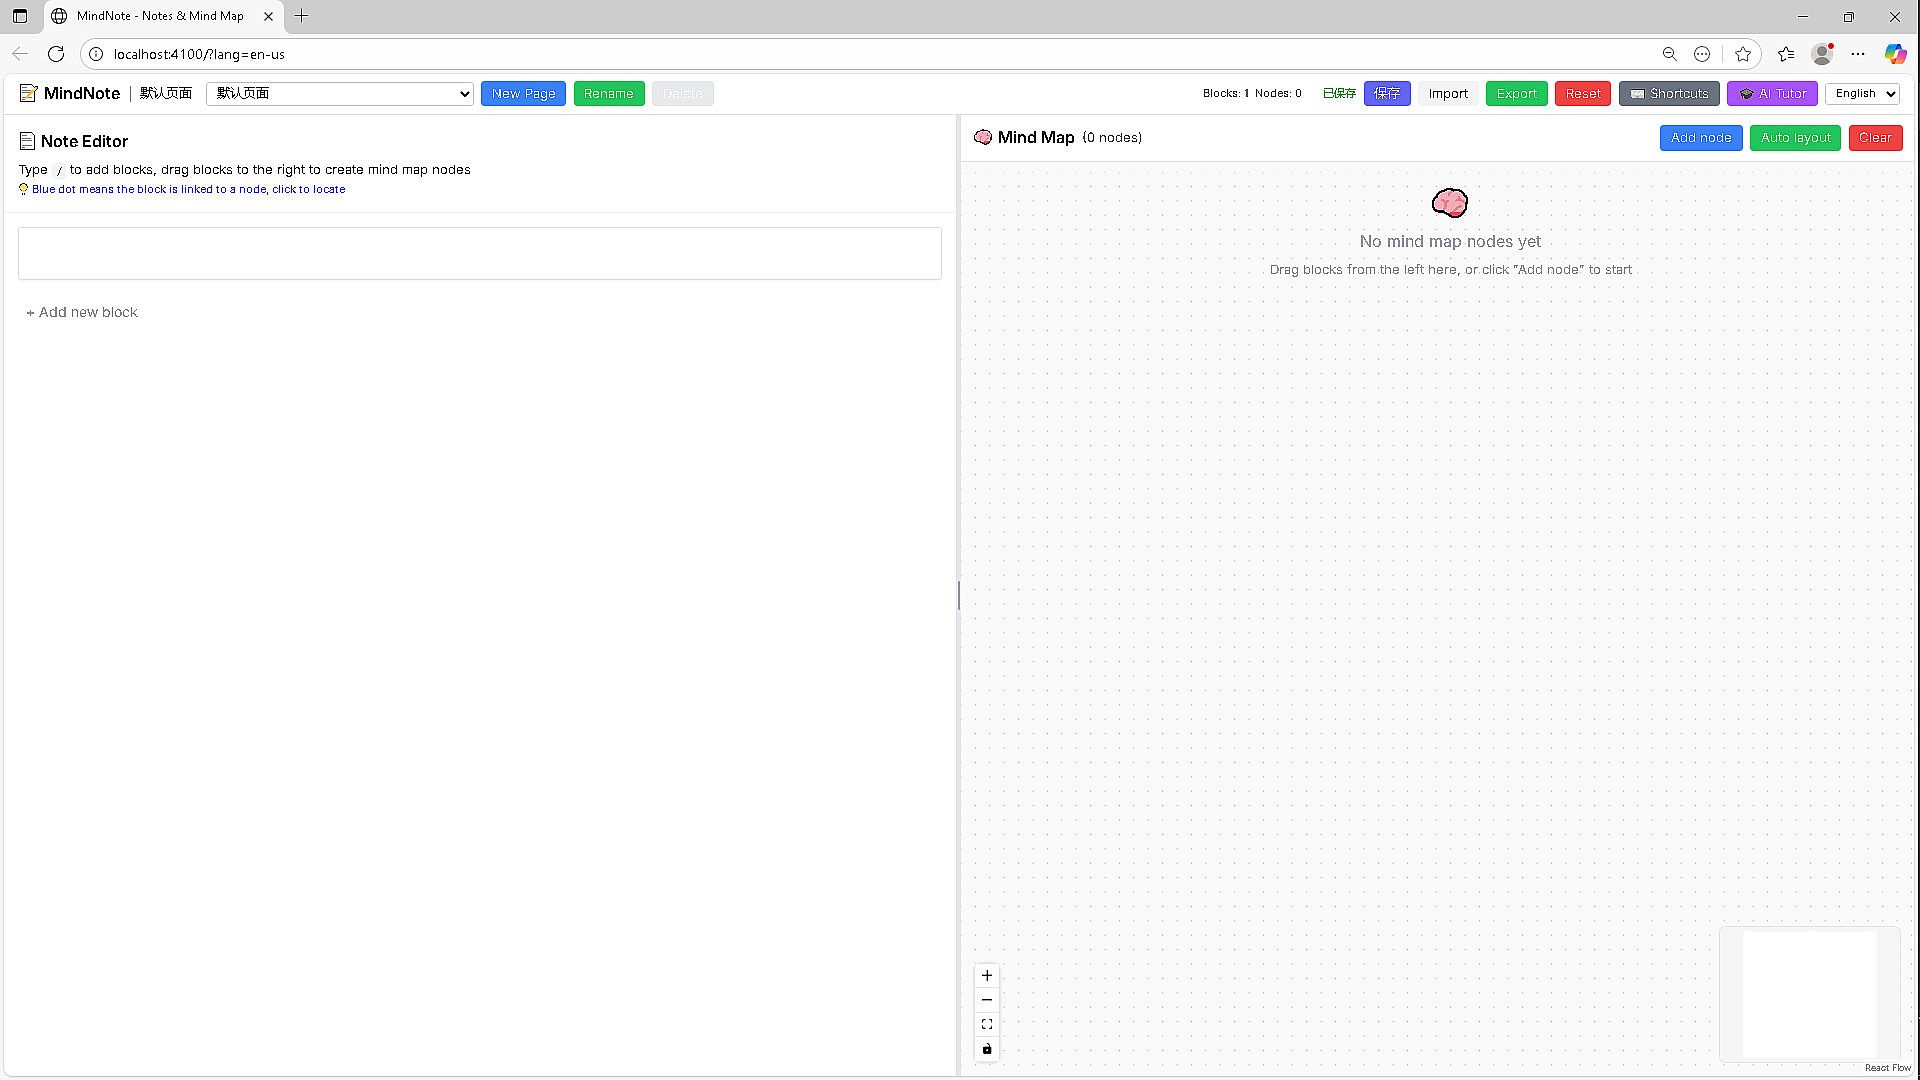
Task: Add this page to favorites star
Action: 1743,54
